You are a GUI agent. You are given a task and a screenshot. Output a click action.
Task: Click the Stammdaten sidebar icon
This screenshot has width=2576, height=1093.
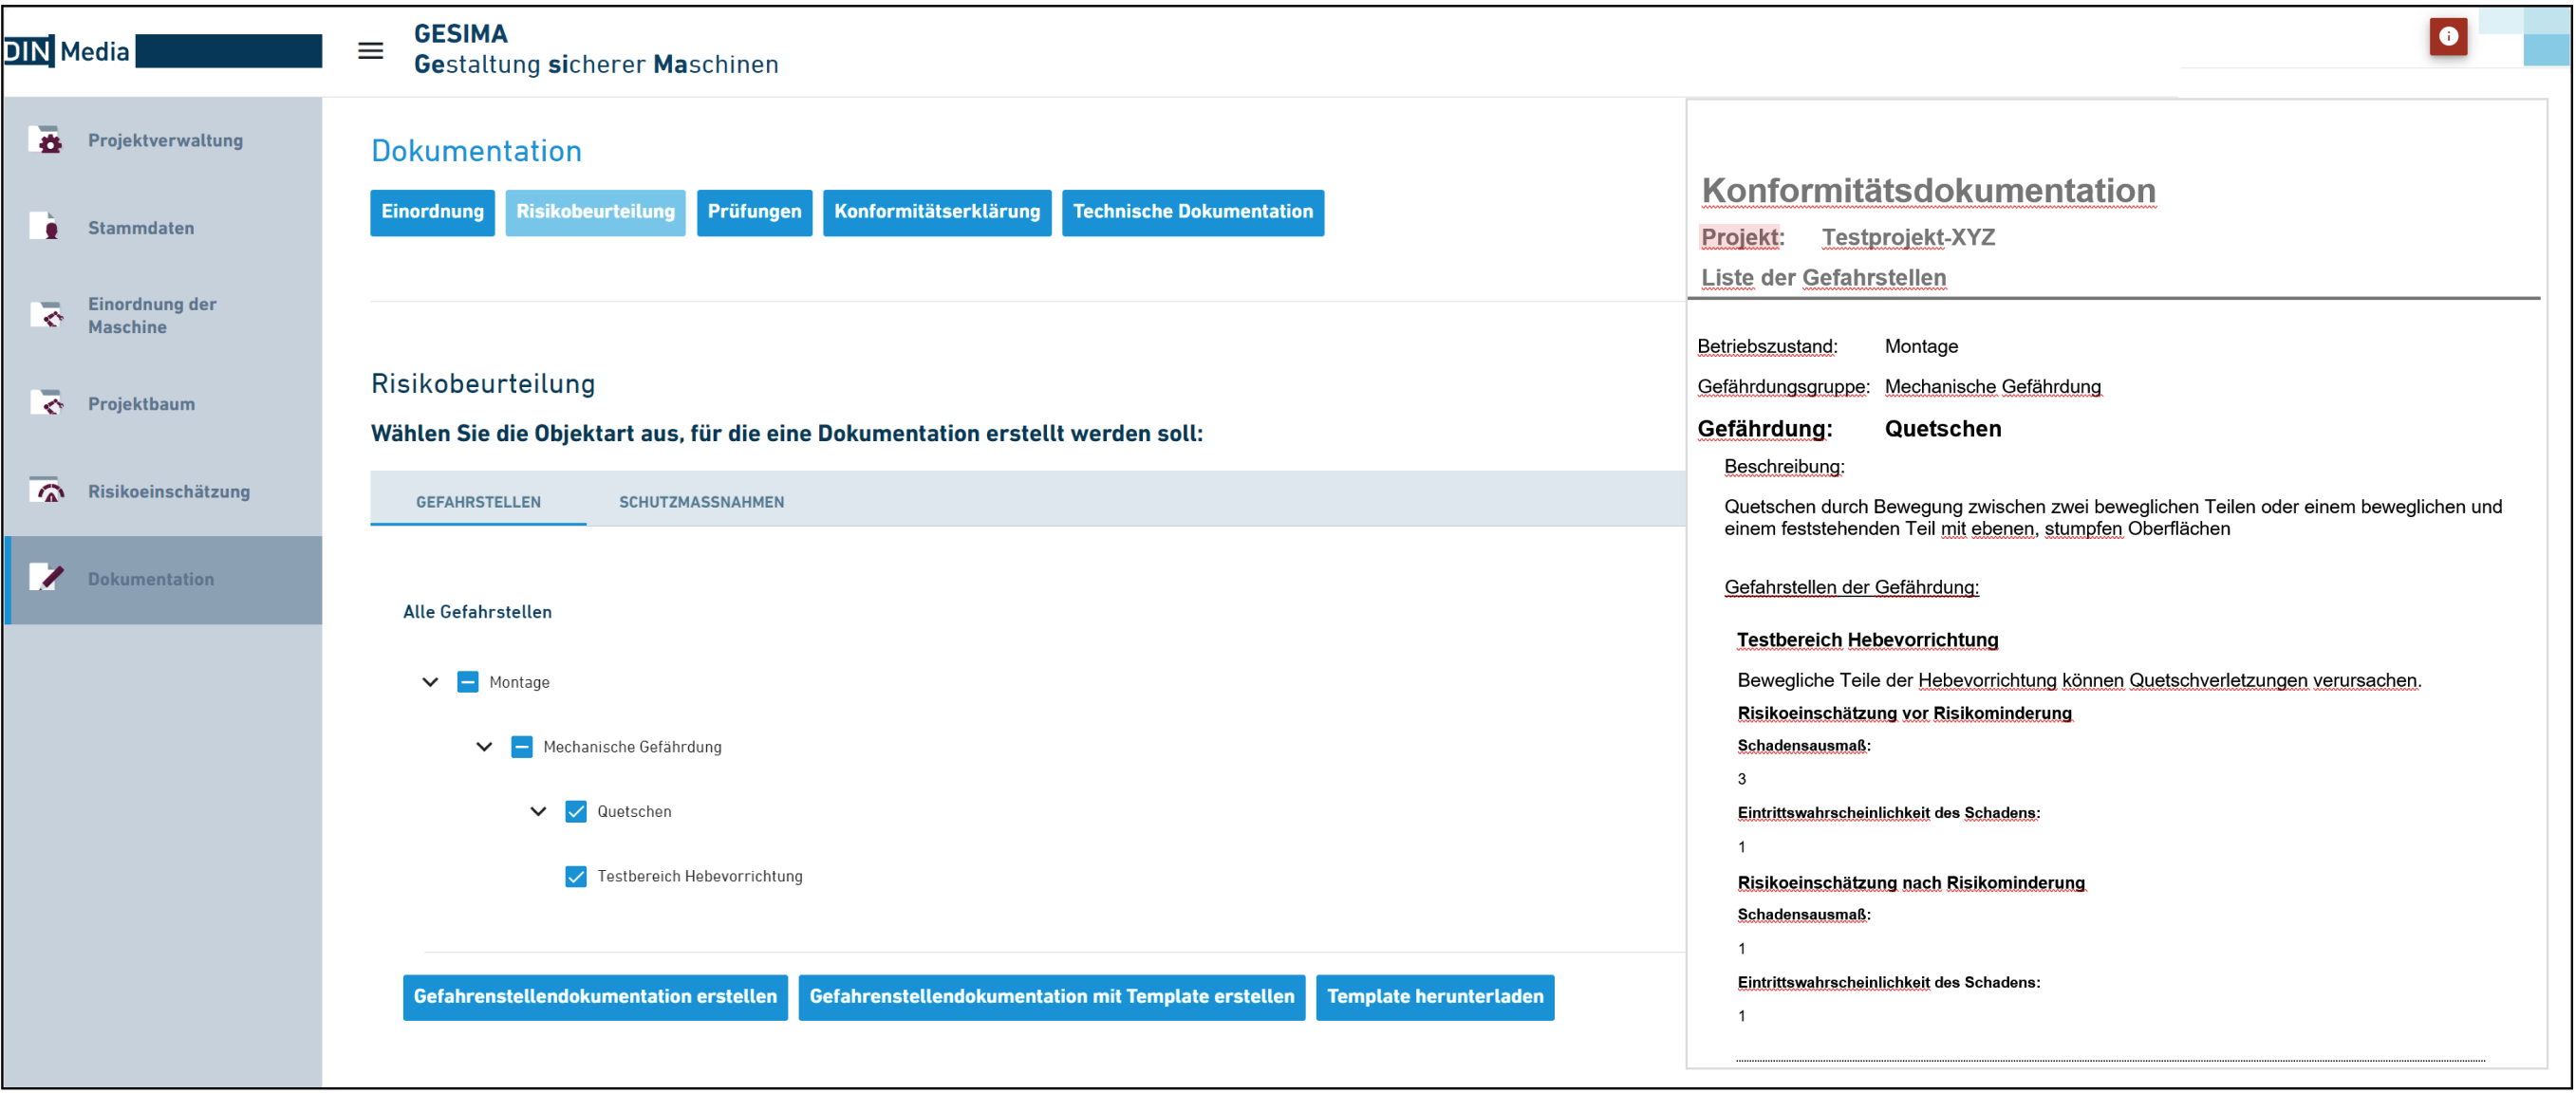pyautogui.click(x=46, y=227)
